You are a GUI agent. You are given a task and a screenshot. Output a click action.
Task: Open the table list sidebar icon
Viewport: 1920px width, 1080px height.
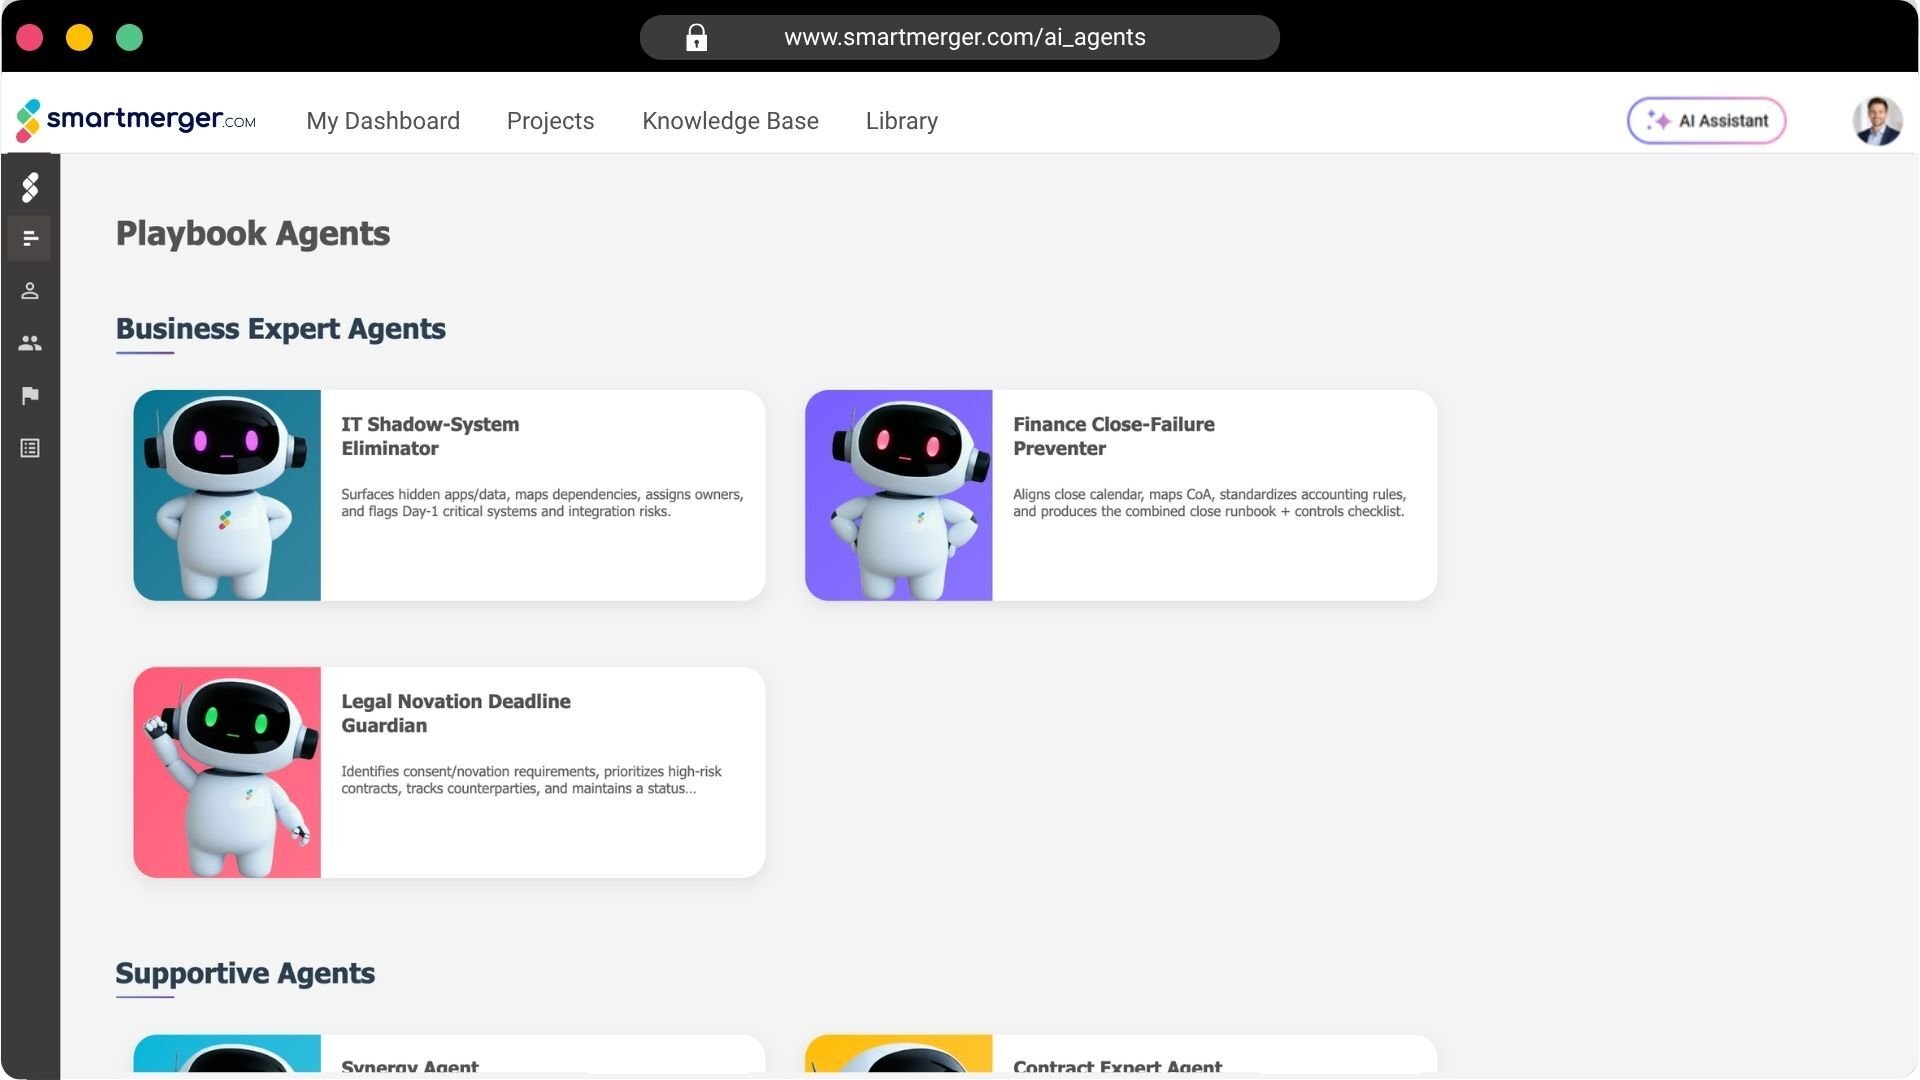[30, 448]
